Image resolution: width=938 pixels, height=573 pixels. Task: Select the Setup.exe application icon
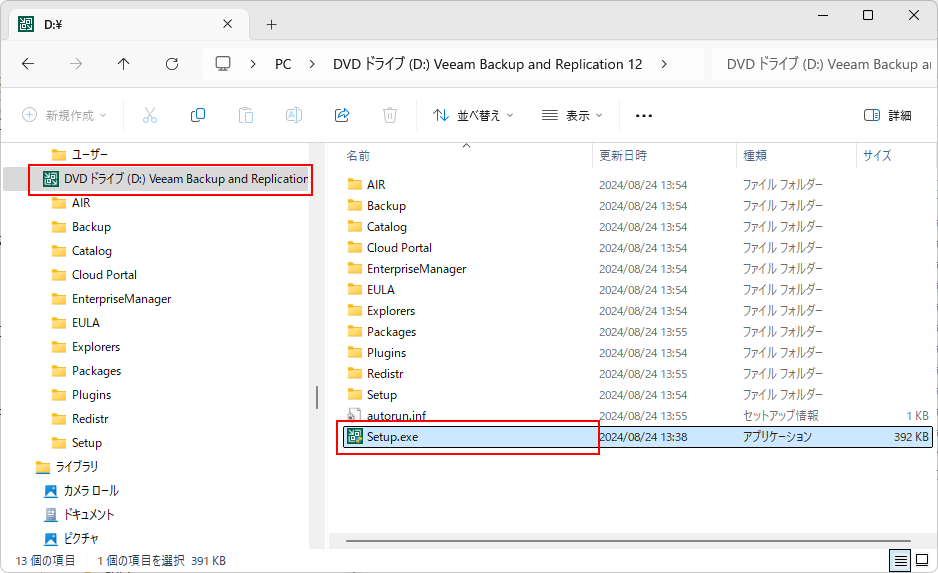click(x=355, y=437)
